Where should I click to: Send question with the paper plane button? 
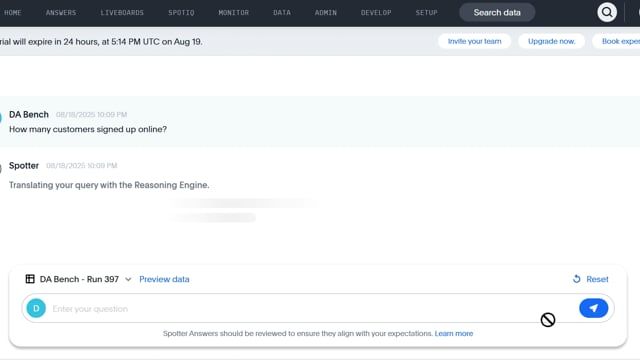tap(593, 308)
